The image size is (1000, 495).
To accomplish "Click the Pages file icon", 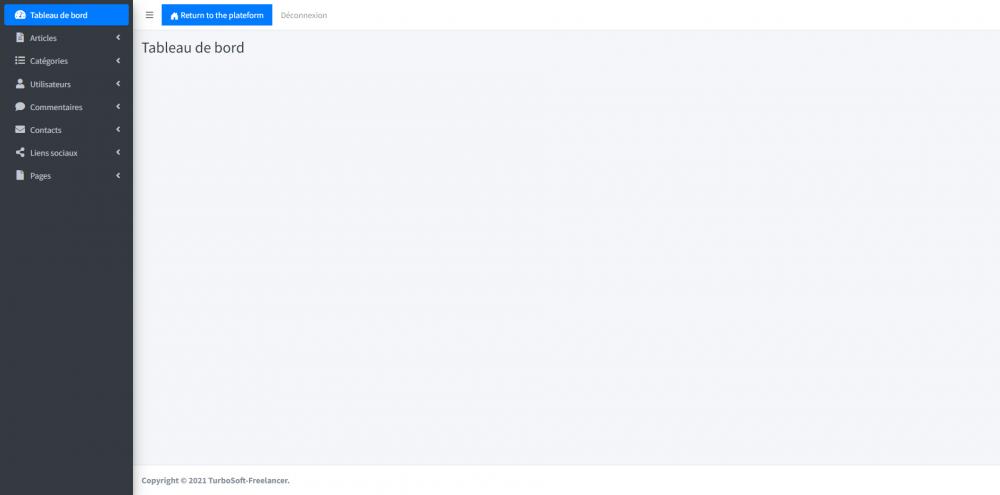I will click(x=20, y=175).
